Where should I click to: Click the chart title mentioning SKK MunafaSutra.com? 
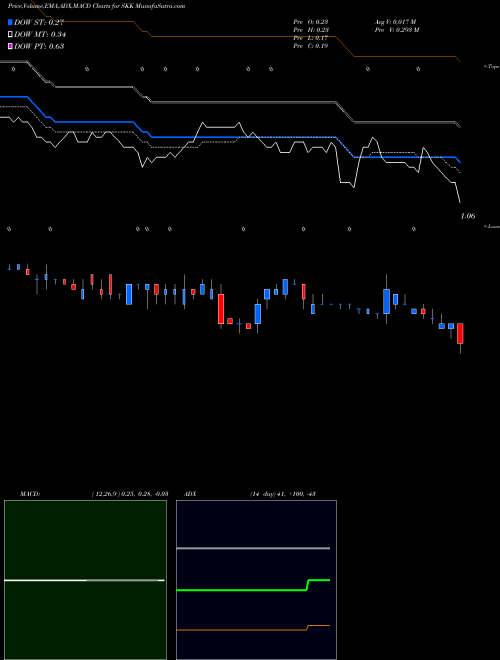tap(96, 6)
